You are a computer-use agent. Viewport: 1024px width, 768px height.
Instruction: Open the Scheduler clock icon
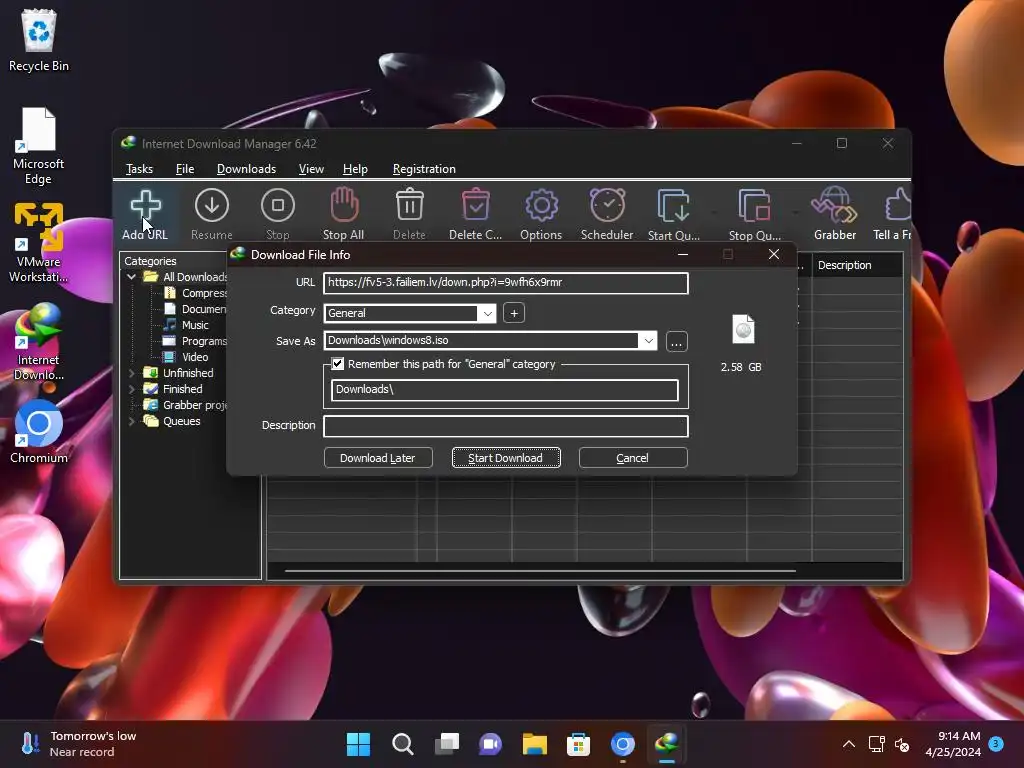[607, 207]
